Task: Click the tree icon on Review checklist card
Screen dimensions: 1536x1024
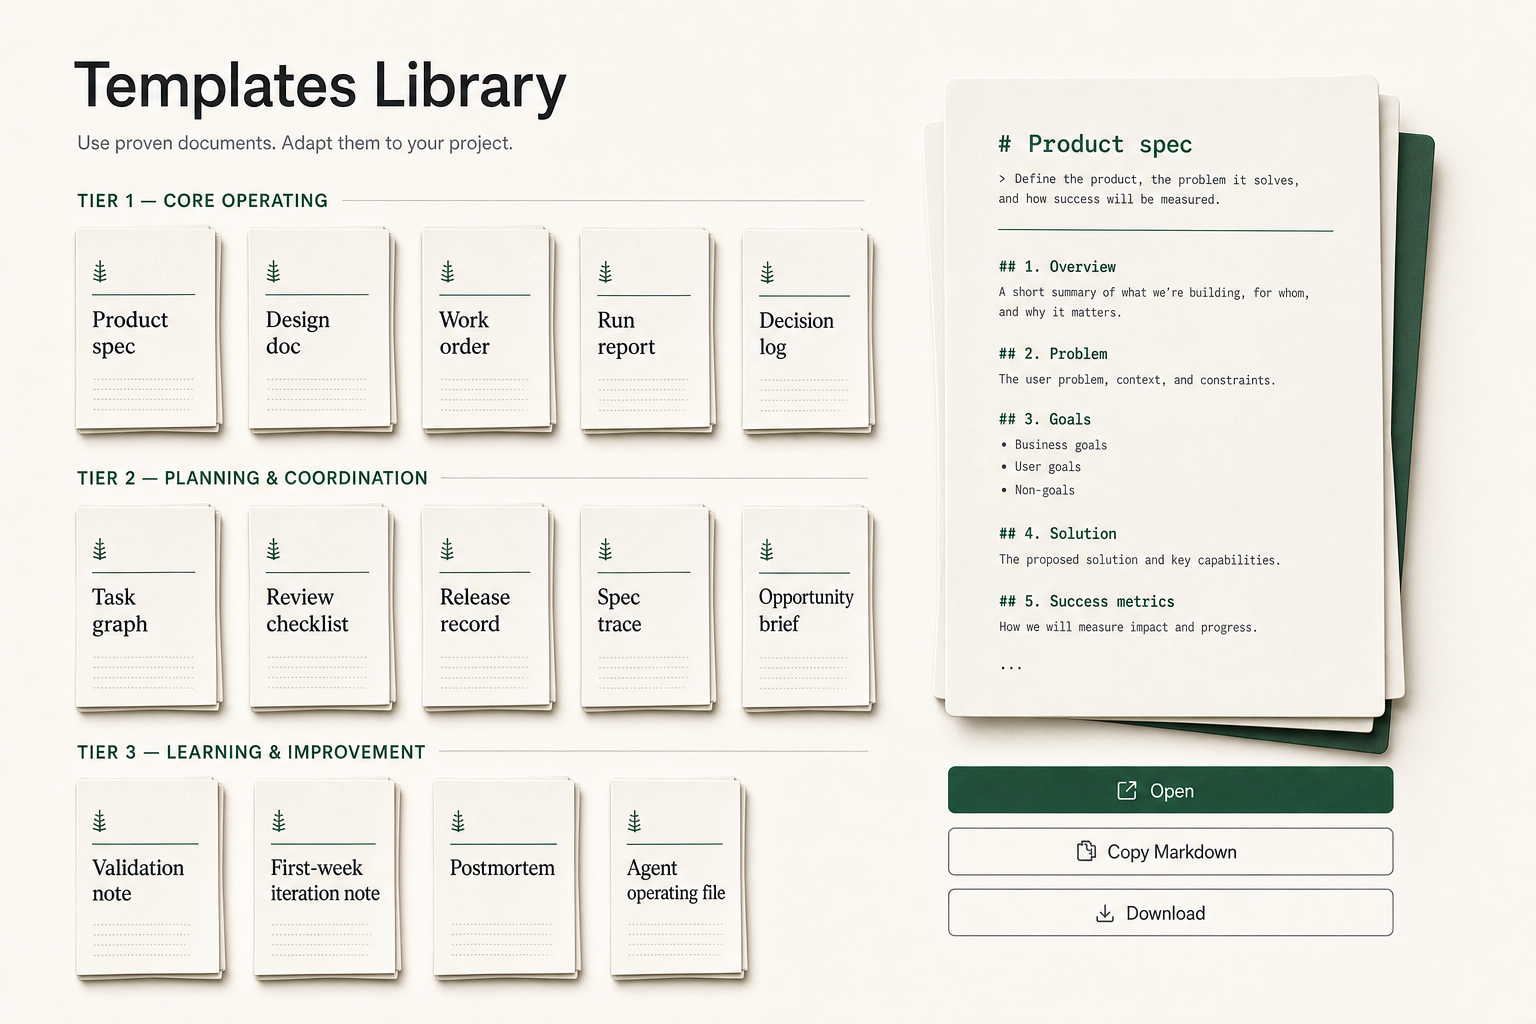Action: (x=273, y=549)
